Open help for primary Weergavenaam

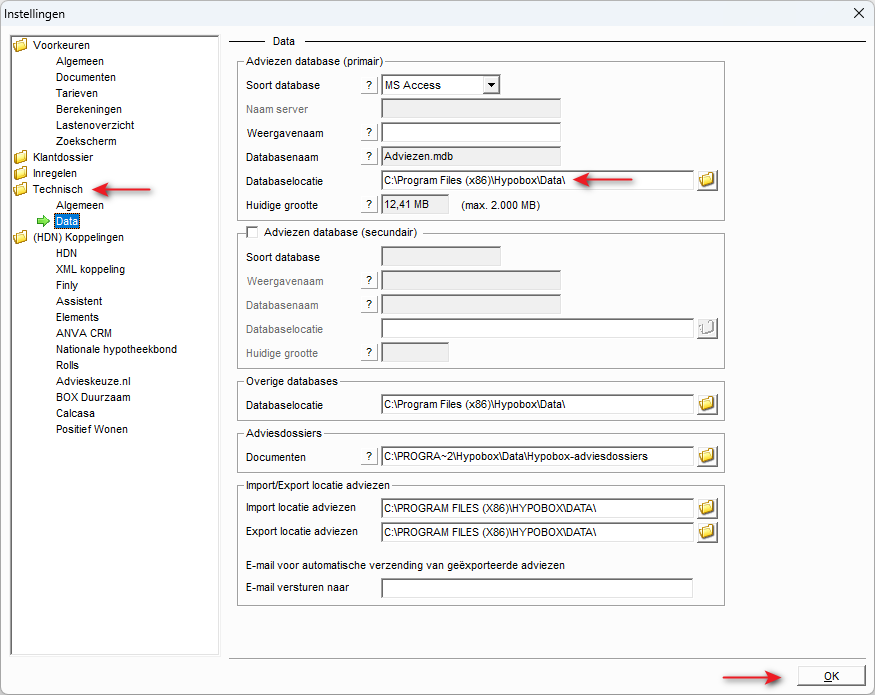click(x=369, y=132)
